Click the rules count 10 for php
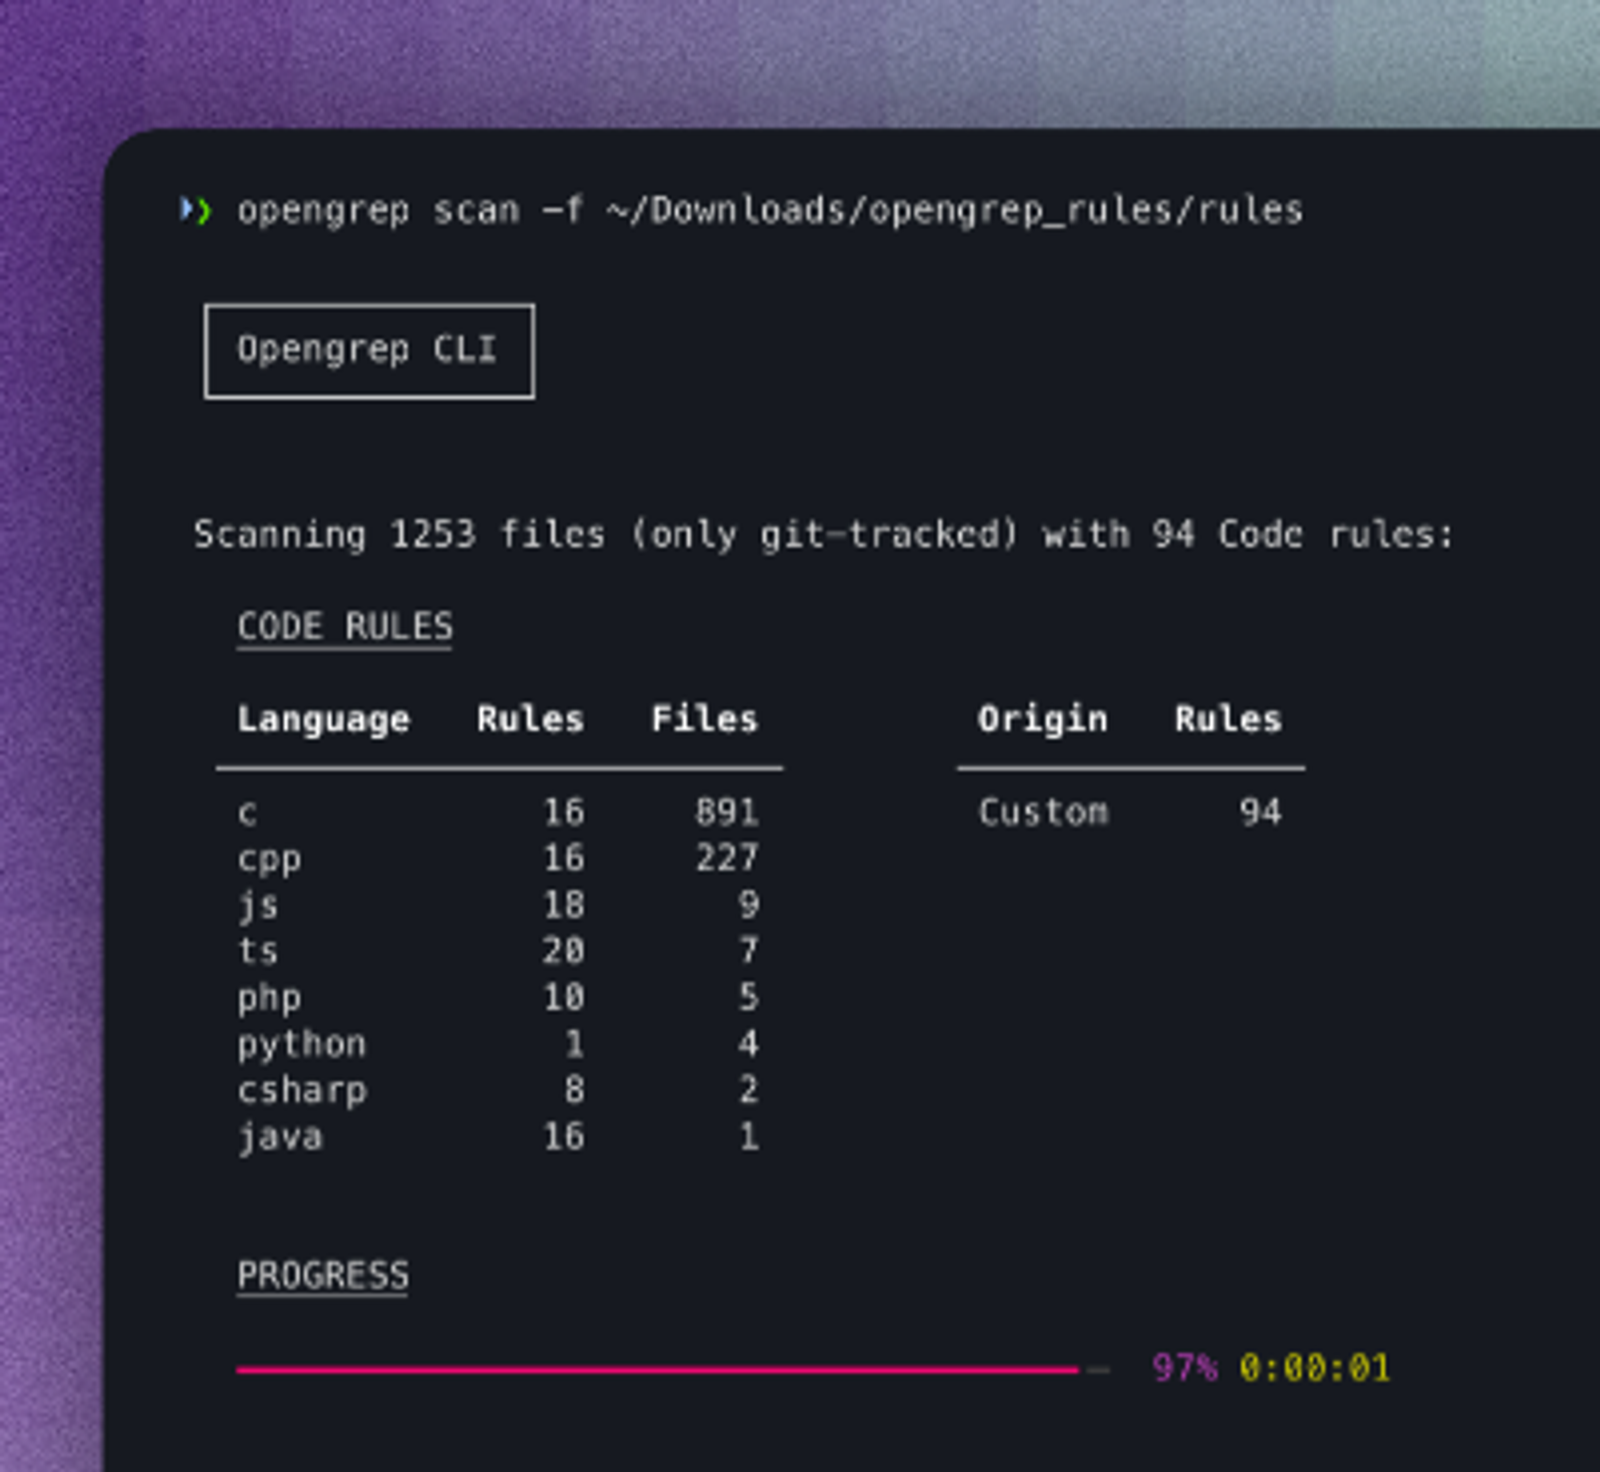1600x1472 pixels. (x=564, y=997)
